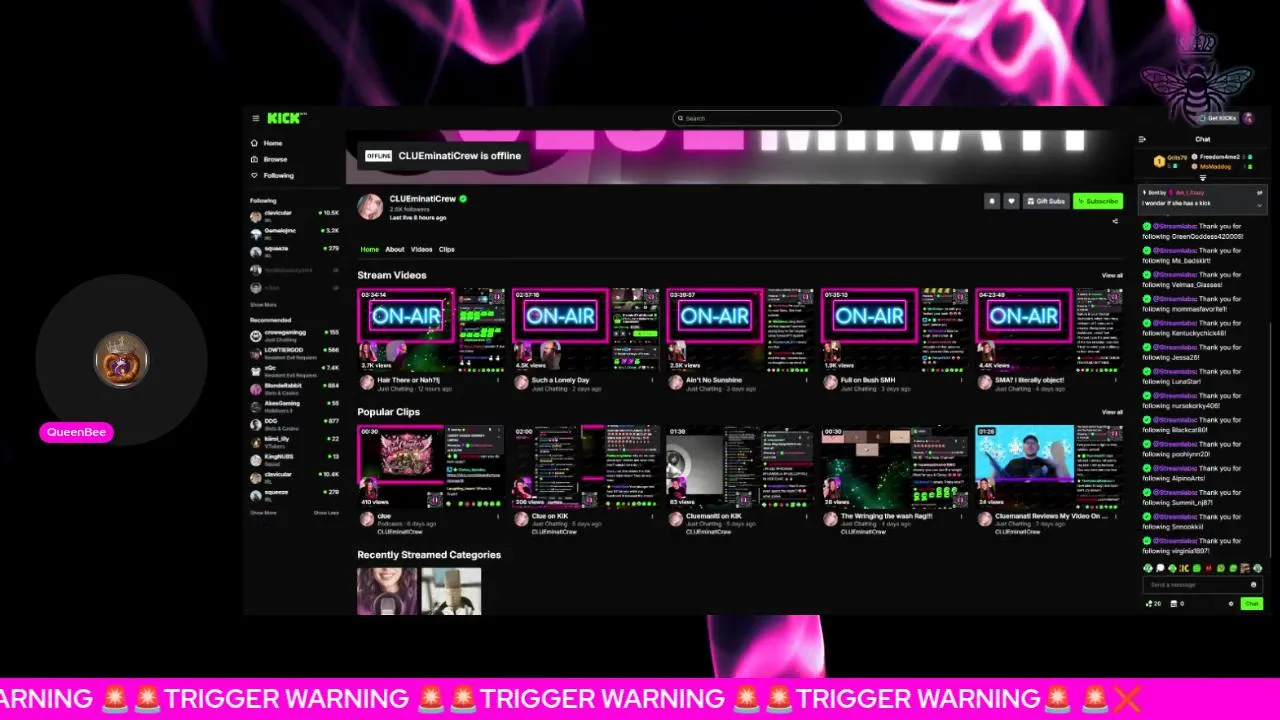This screenshot has width=1280, height=720.
Task: Open crowegamingg in Recommended list
Action: coord(294,335)
